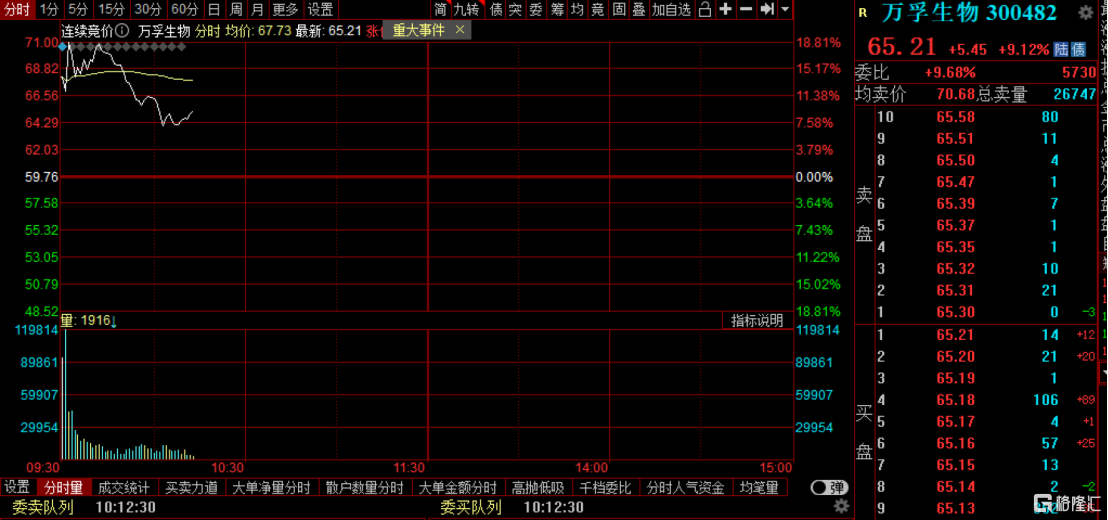Image resolution: width=1108 pixels, height=520 pixels.
Task: Open the daily 日 K-line chart
Action: click(214, 9)
